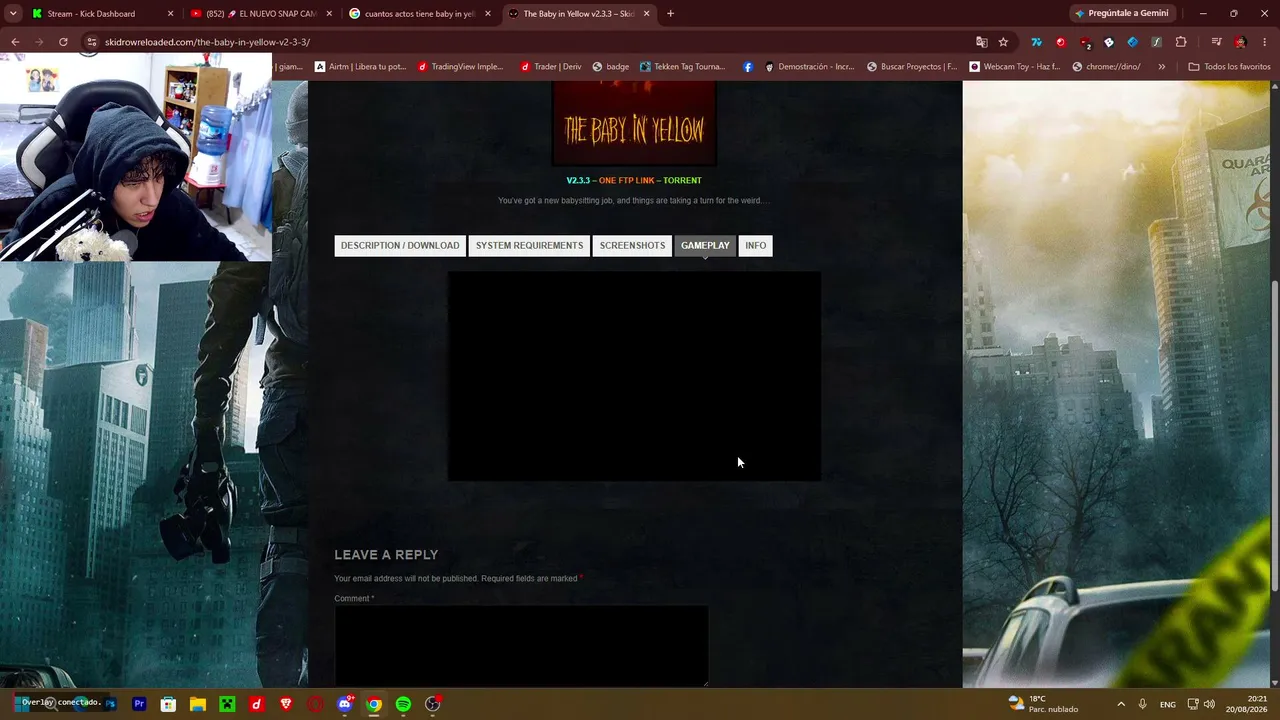The height and width of the screenshot is (720, 1280).
Task: Bookmark this page with the star icon
Action: click(x=1003, y=42)
